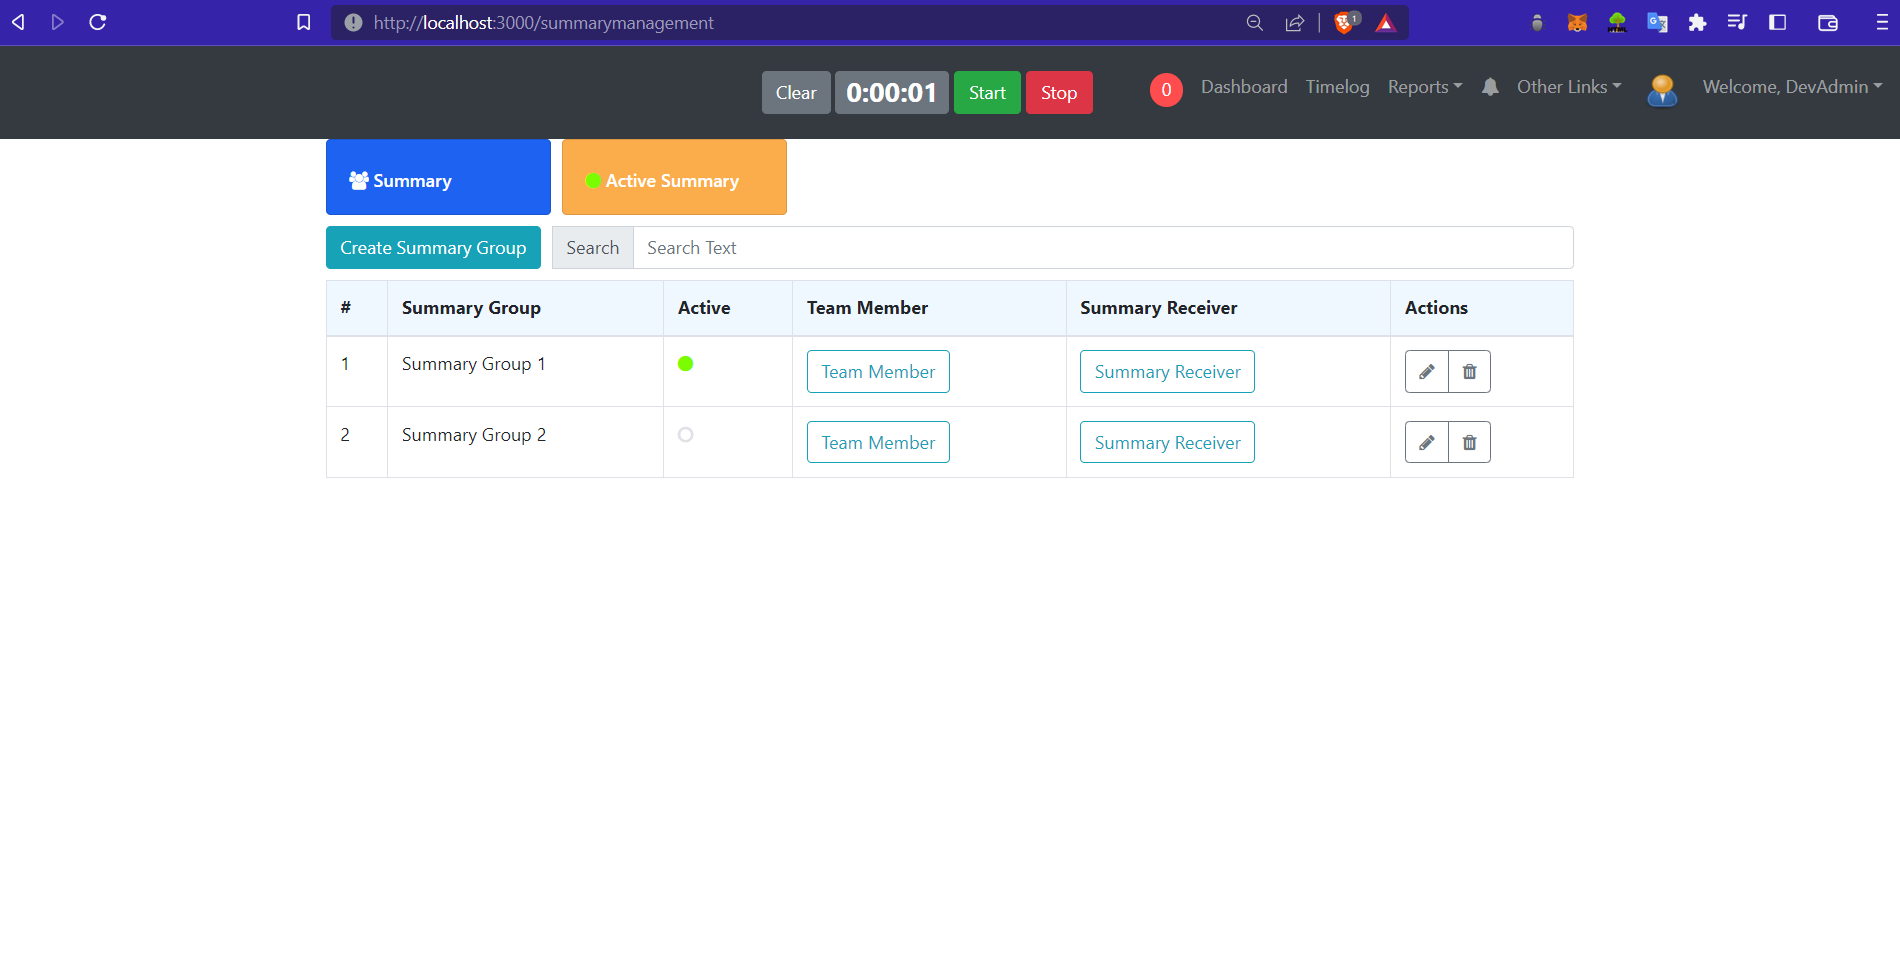1900x962 pixels.
Task: Delete Summary Group 2 with trash icon
Action: [1469, 442]
